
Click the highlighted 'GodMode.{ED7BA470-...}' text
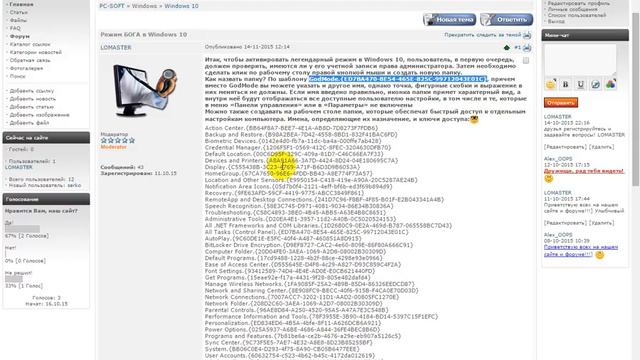click(x=398, y=79)
